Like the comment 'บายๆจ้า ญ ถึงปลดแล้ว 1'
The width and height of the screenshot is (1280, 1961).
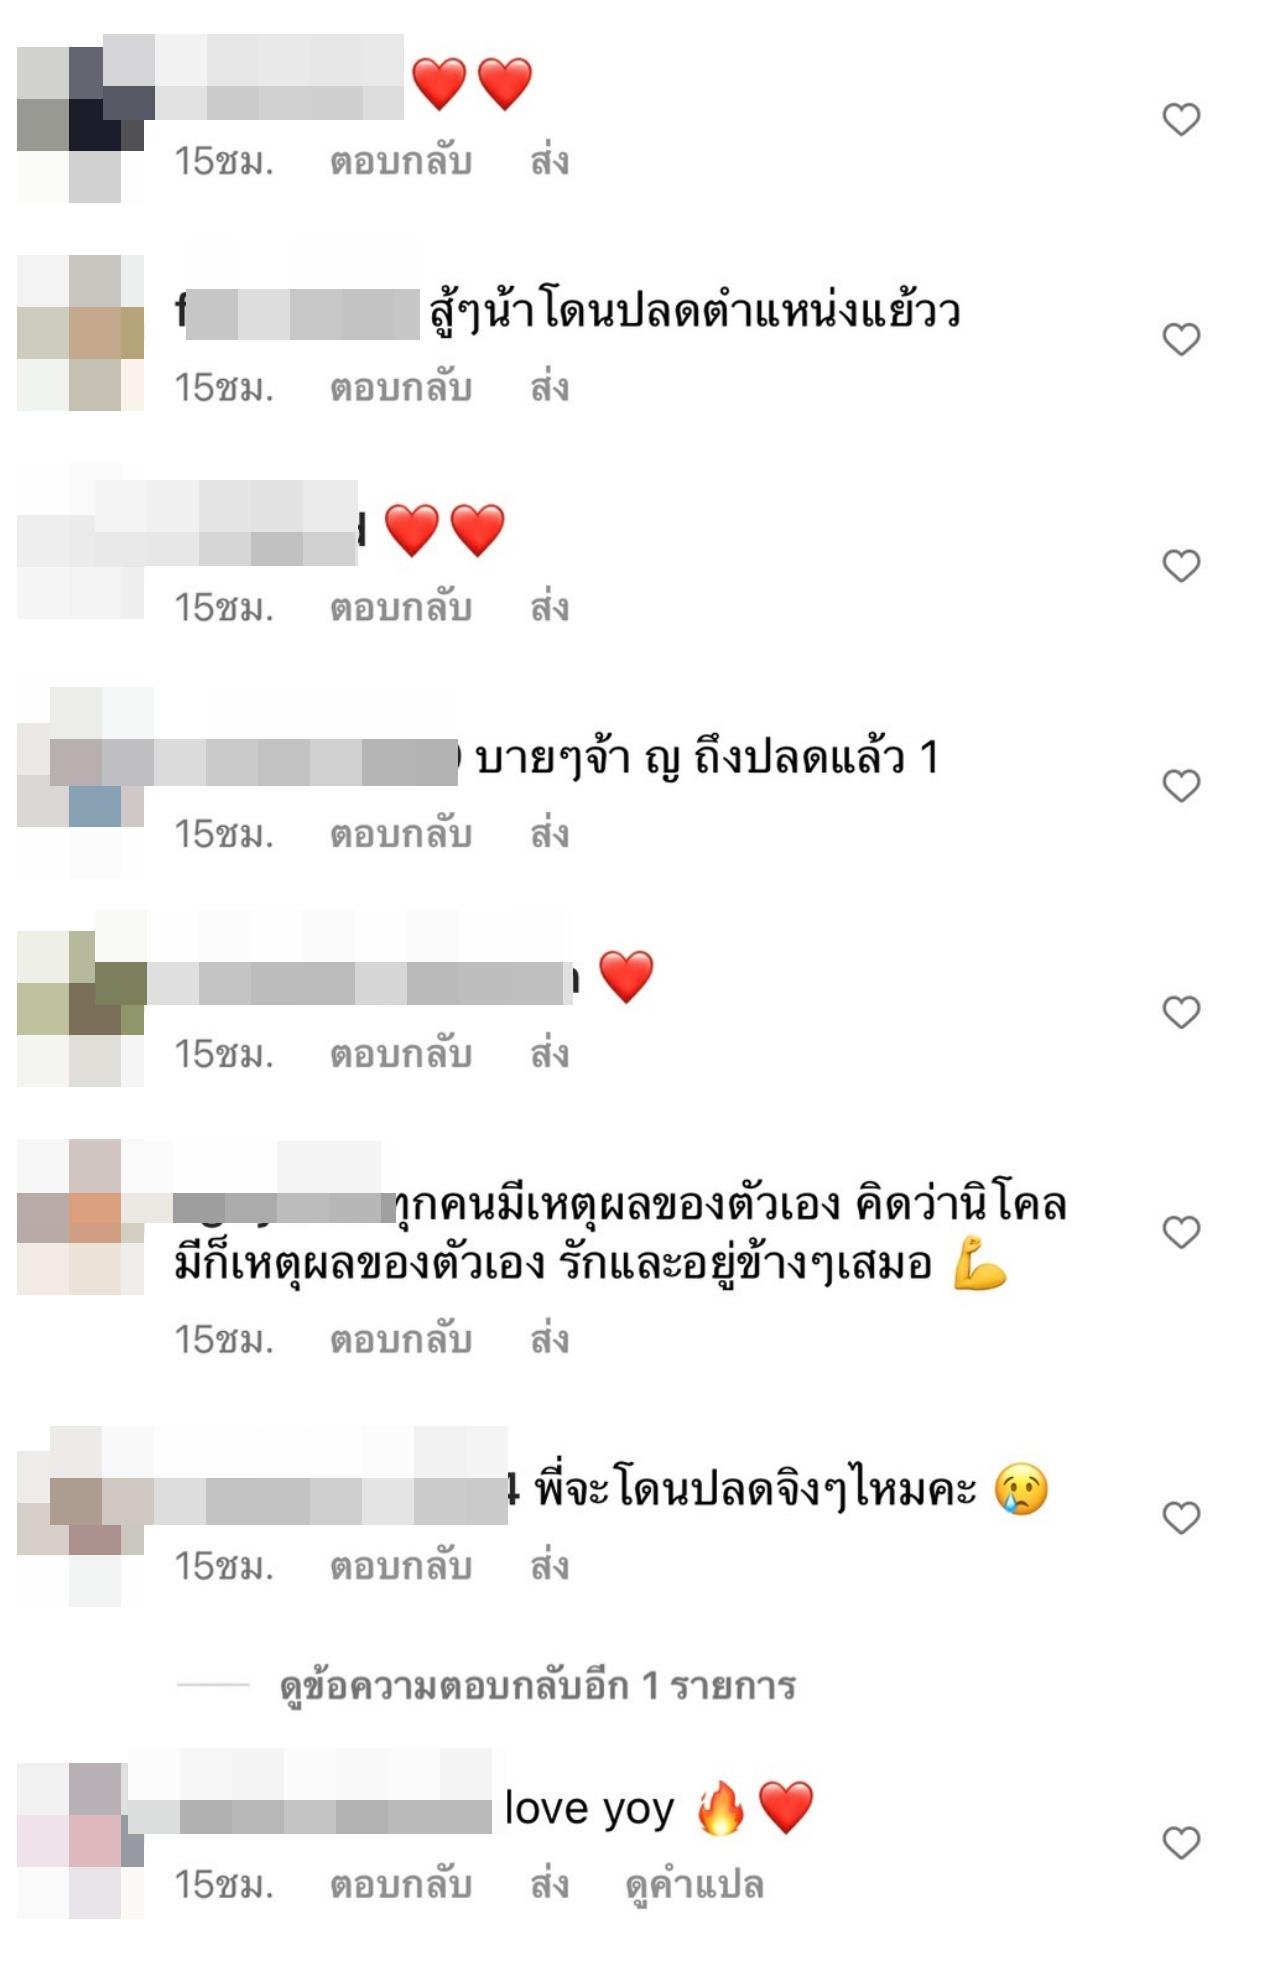point(1181,785)
